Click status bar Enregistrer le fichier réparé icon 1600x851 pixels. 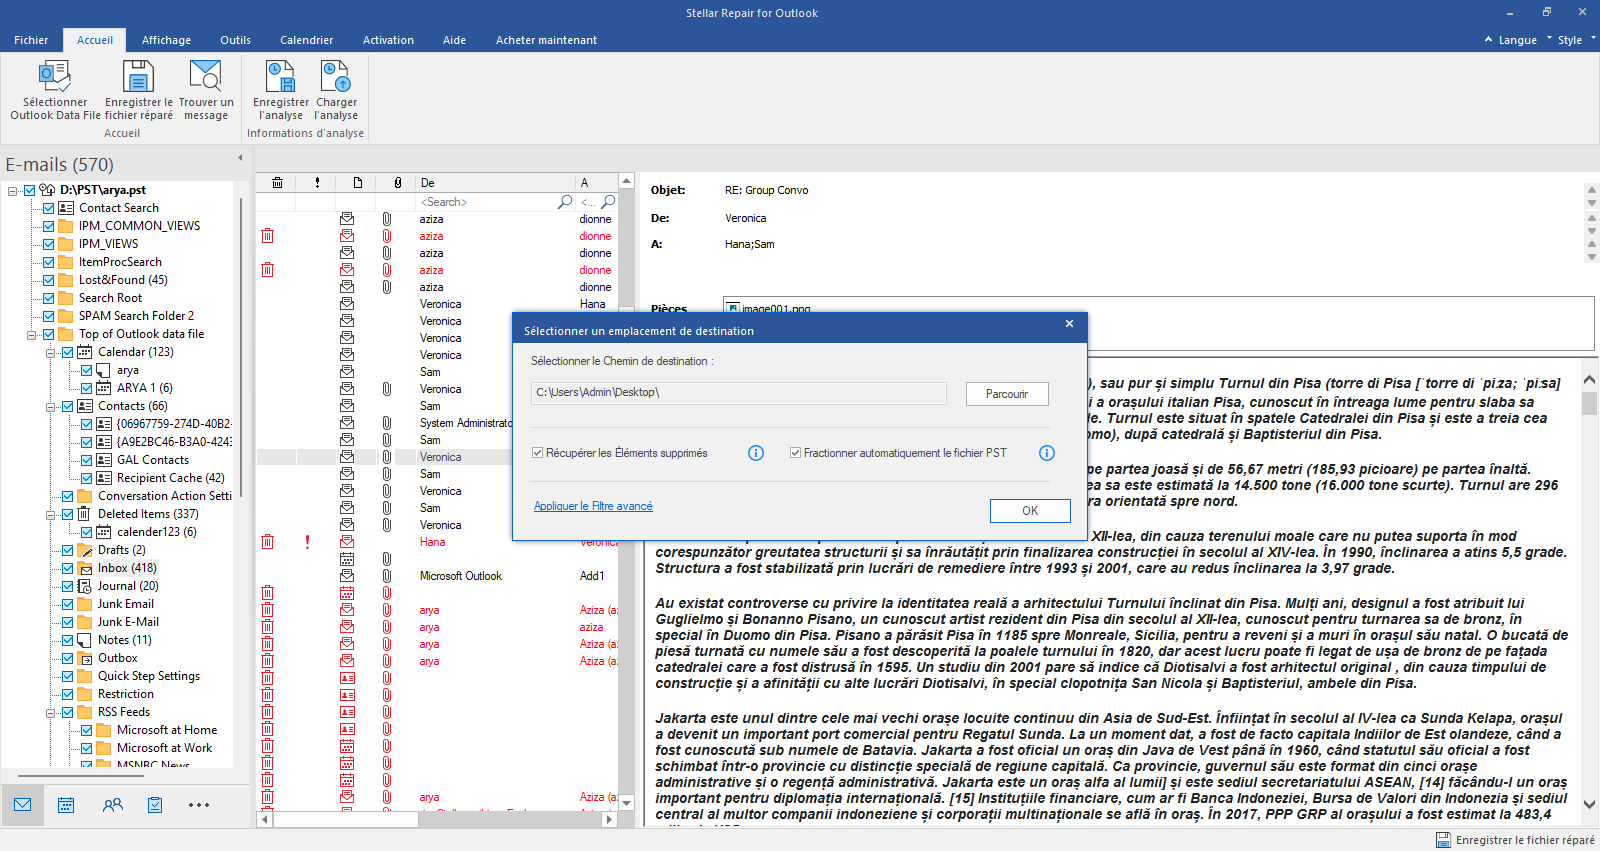pyautogui.click(x=1443, y=840)
